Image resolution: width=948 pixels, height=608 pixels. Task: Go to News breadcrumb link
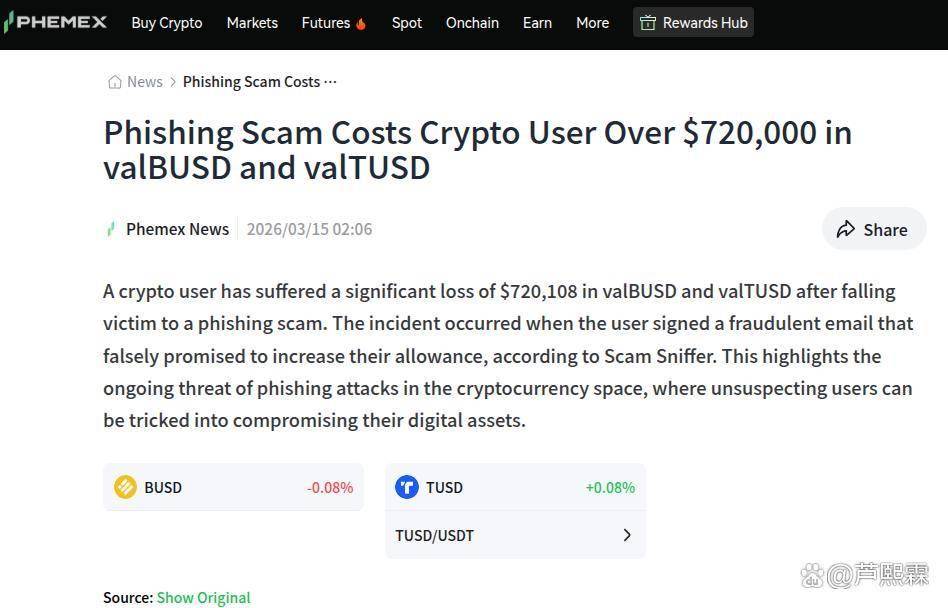click(x=144, y=82)
